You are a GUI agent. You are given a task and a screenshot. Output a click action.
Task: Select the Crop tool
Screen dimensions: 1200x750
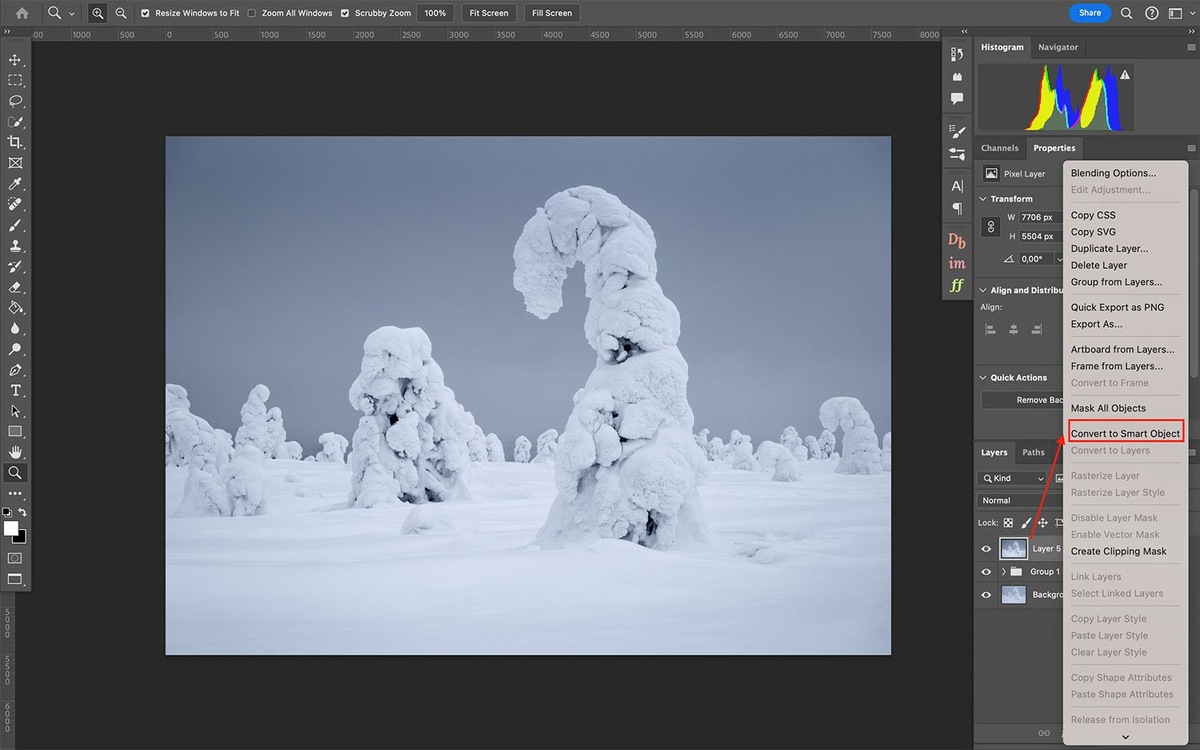pos(15,142)
